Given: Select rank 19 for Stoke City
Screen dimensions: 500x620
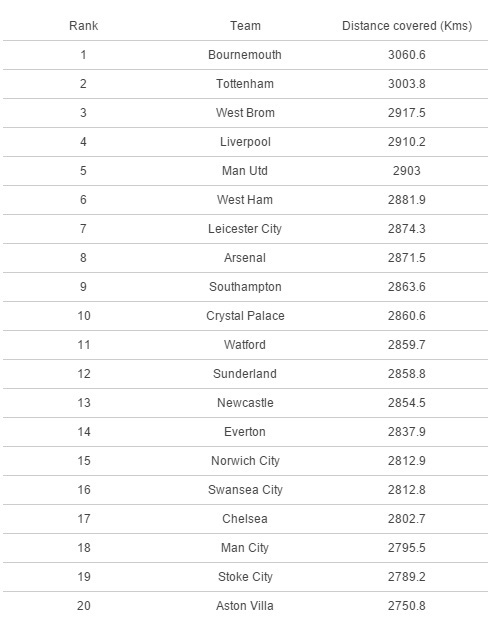Looking at the screenshot, I should pos(84,577).
